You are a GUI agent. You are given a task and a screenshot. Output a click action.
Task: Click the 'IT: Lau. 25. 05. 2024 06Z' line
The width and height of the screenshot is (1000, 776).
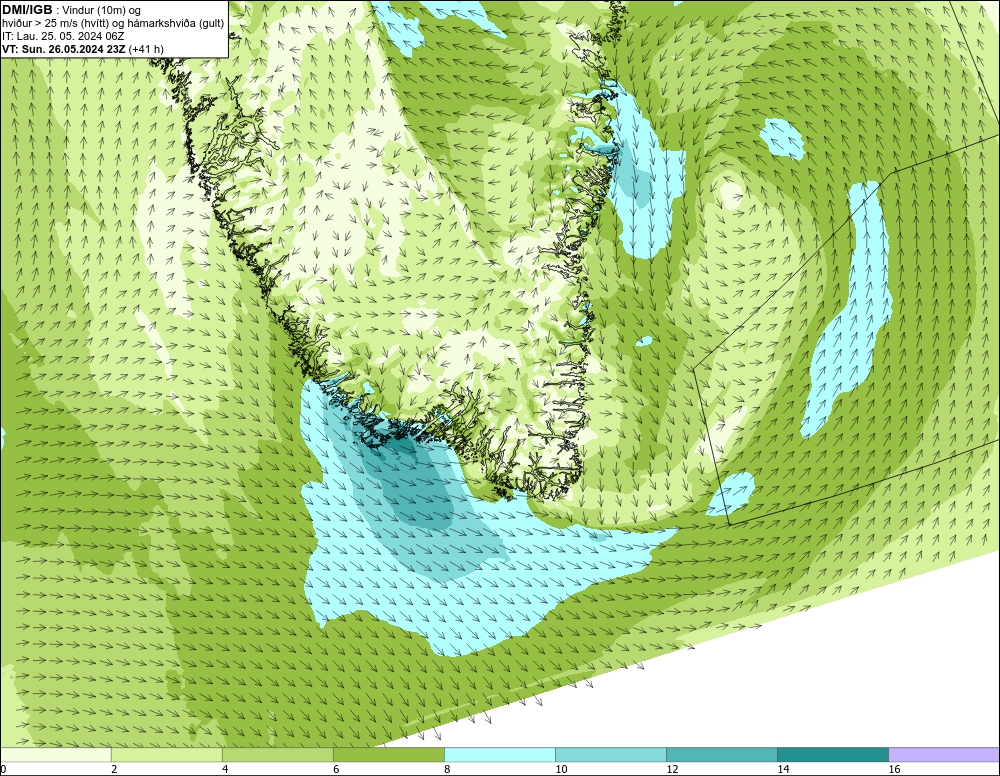(63, 36)
